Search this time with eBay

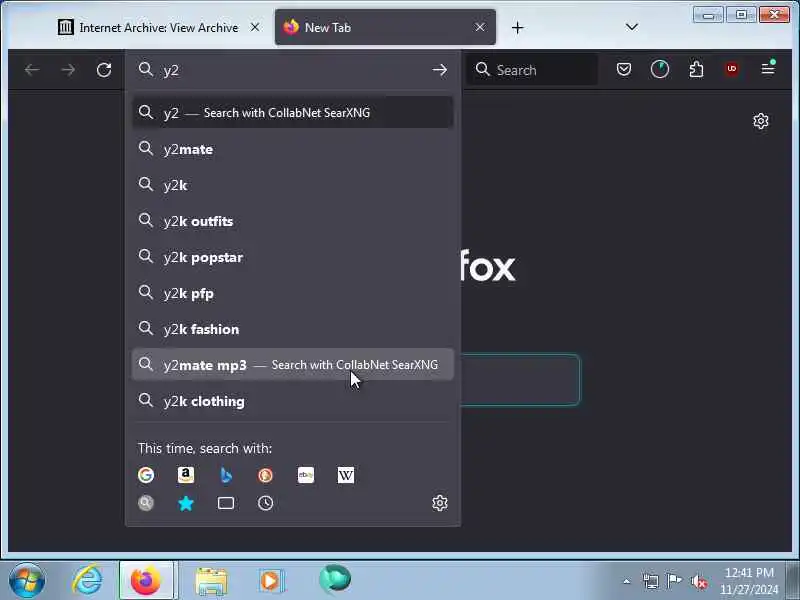(x=306, y=475)
